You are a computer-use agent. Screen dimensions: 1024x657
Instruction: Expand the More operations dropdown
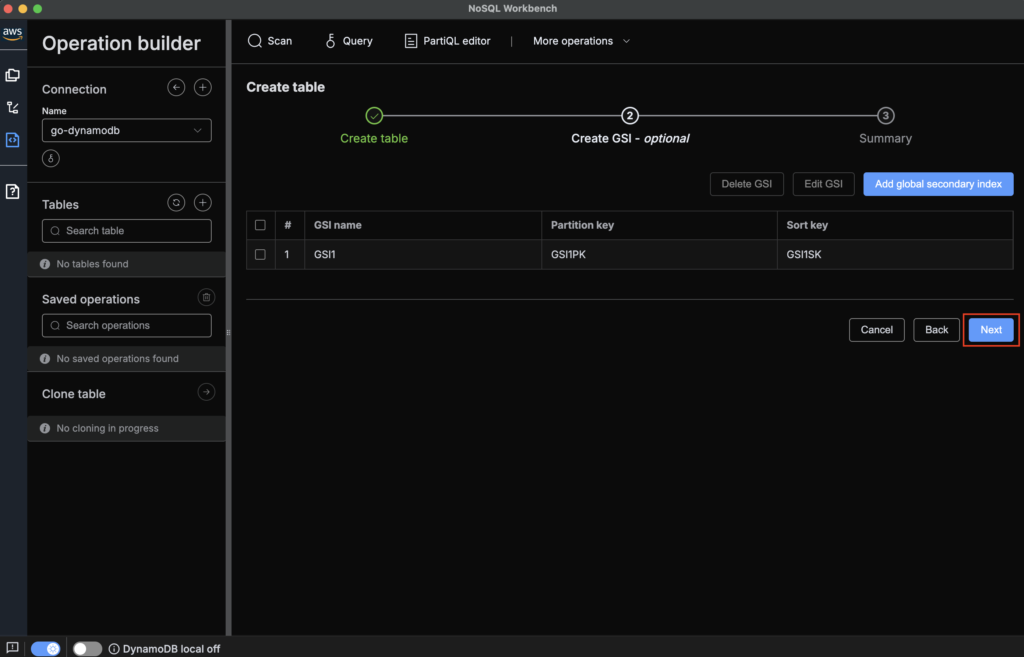tap(581, 41)
